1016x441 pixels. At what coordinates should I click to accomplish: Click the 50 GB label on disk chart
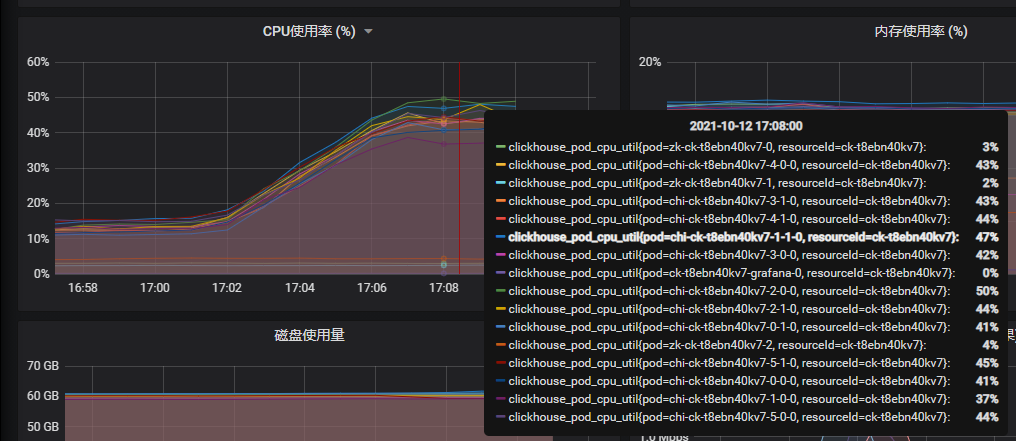43,427
